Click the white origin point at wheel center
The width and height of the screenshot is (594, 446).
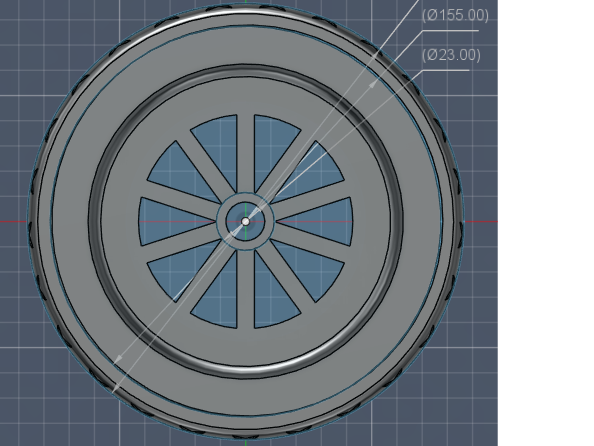[245, 221]
